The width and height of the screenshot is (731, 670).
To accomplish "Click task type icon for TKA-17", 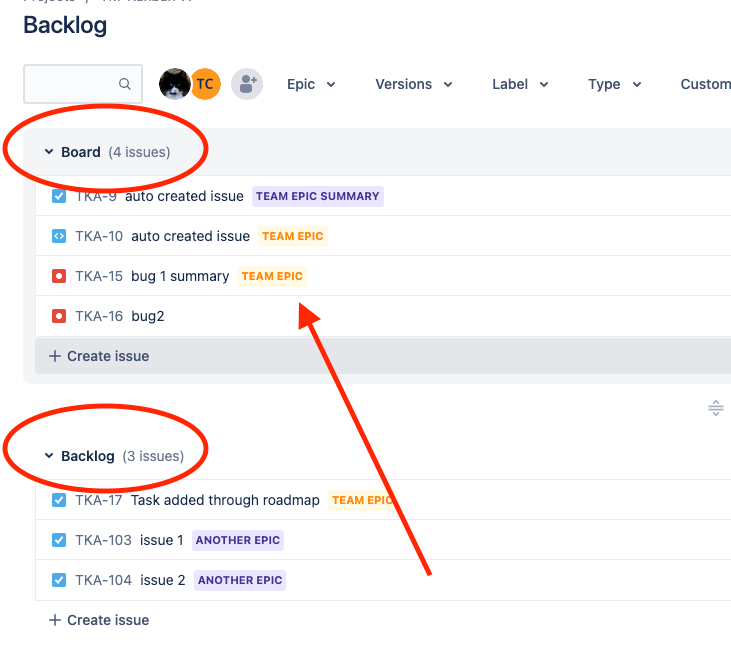I will (59, 500).
